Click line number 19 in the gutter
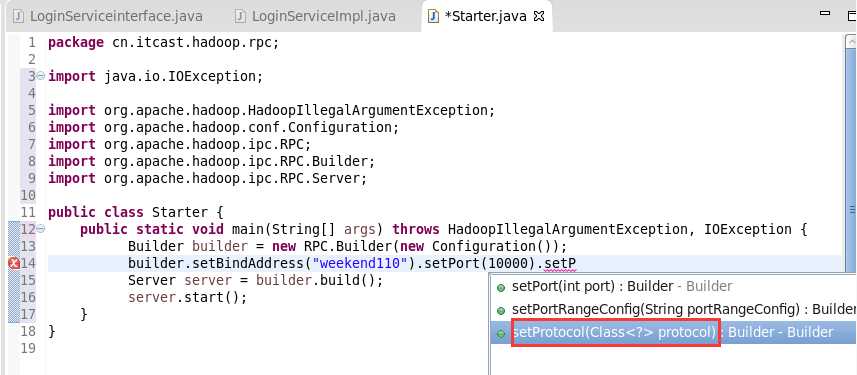857x375 pixels. click(28, 348)
